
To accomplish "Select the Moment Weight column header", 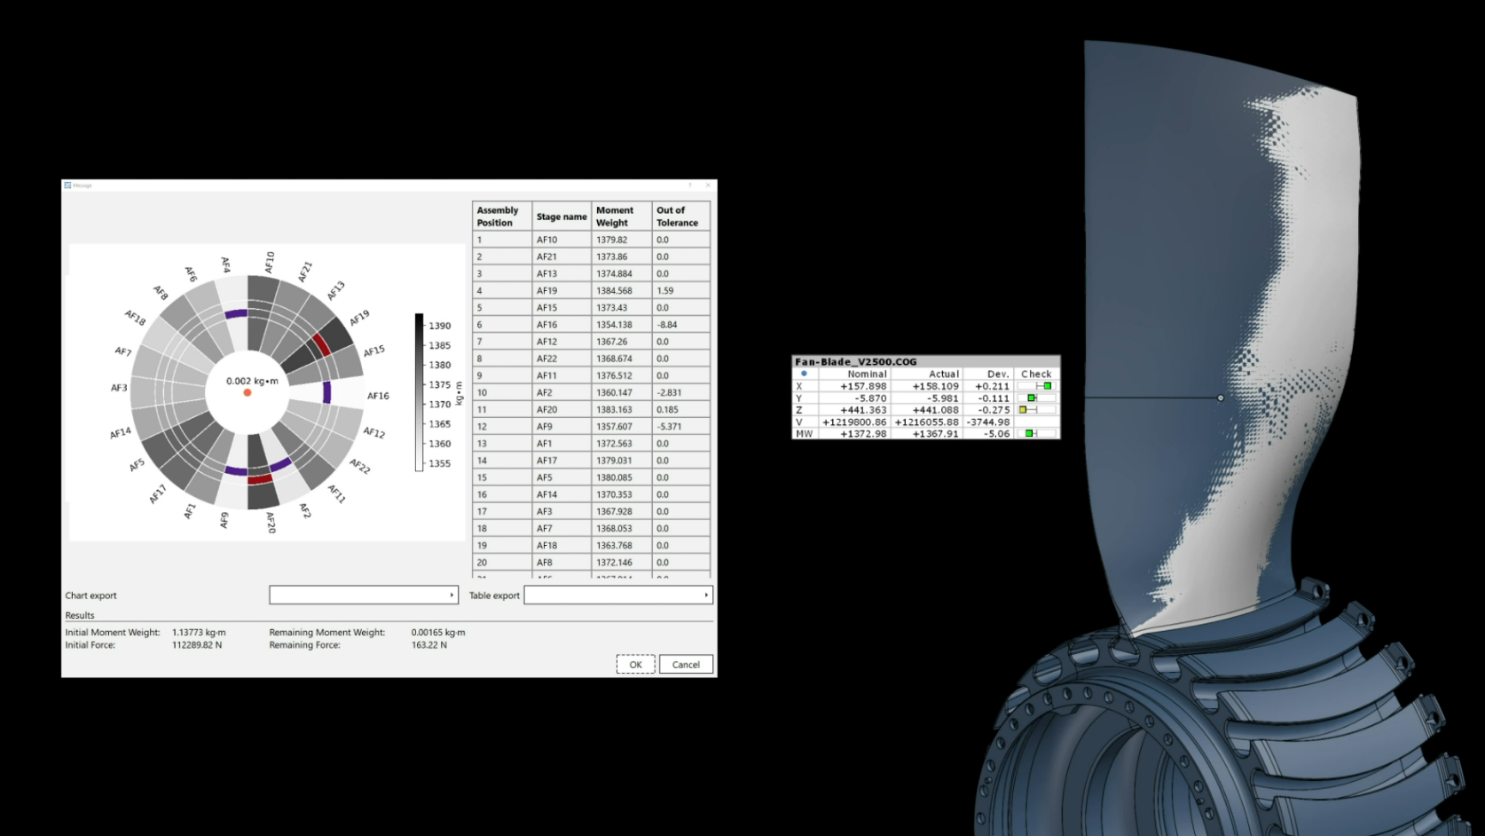I will [x=621, y=216].
